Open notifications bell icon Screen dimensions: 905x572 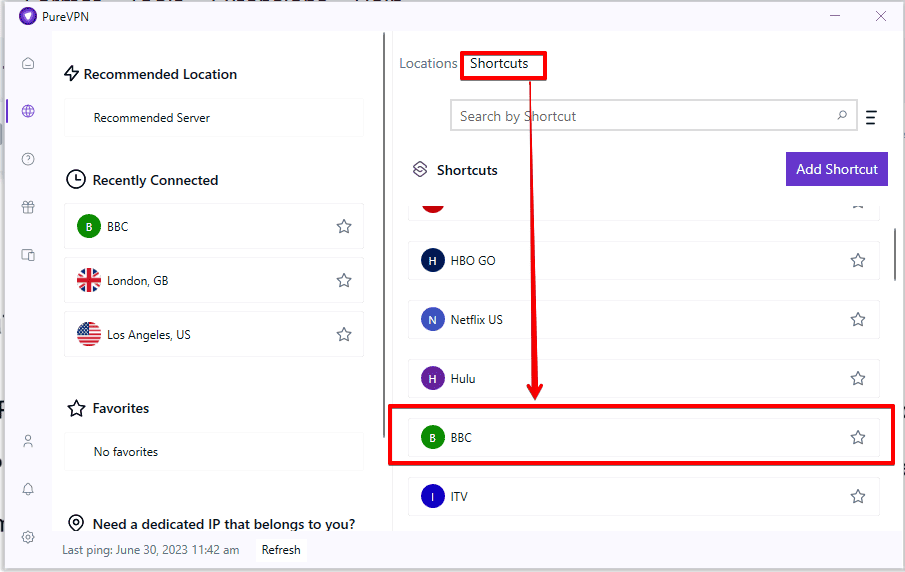pyautogui.click(x=28, y=489)
